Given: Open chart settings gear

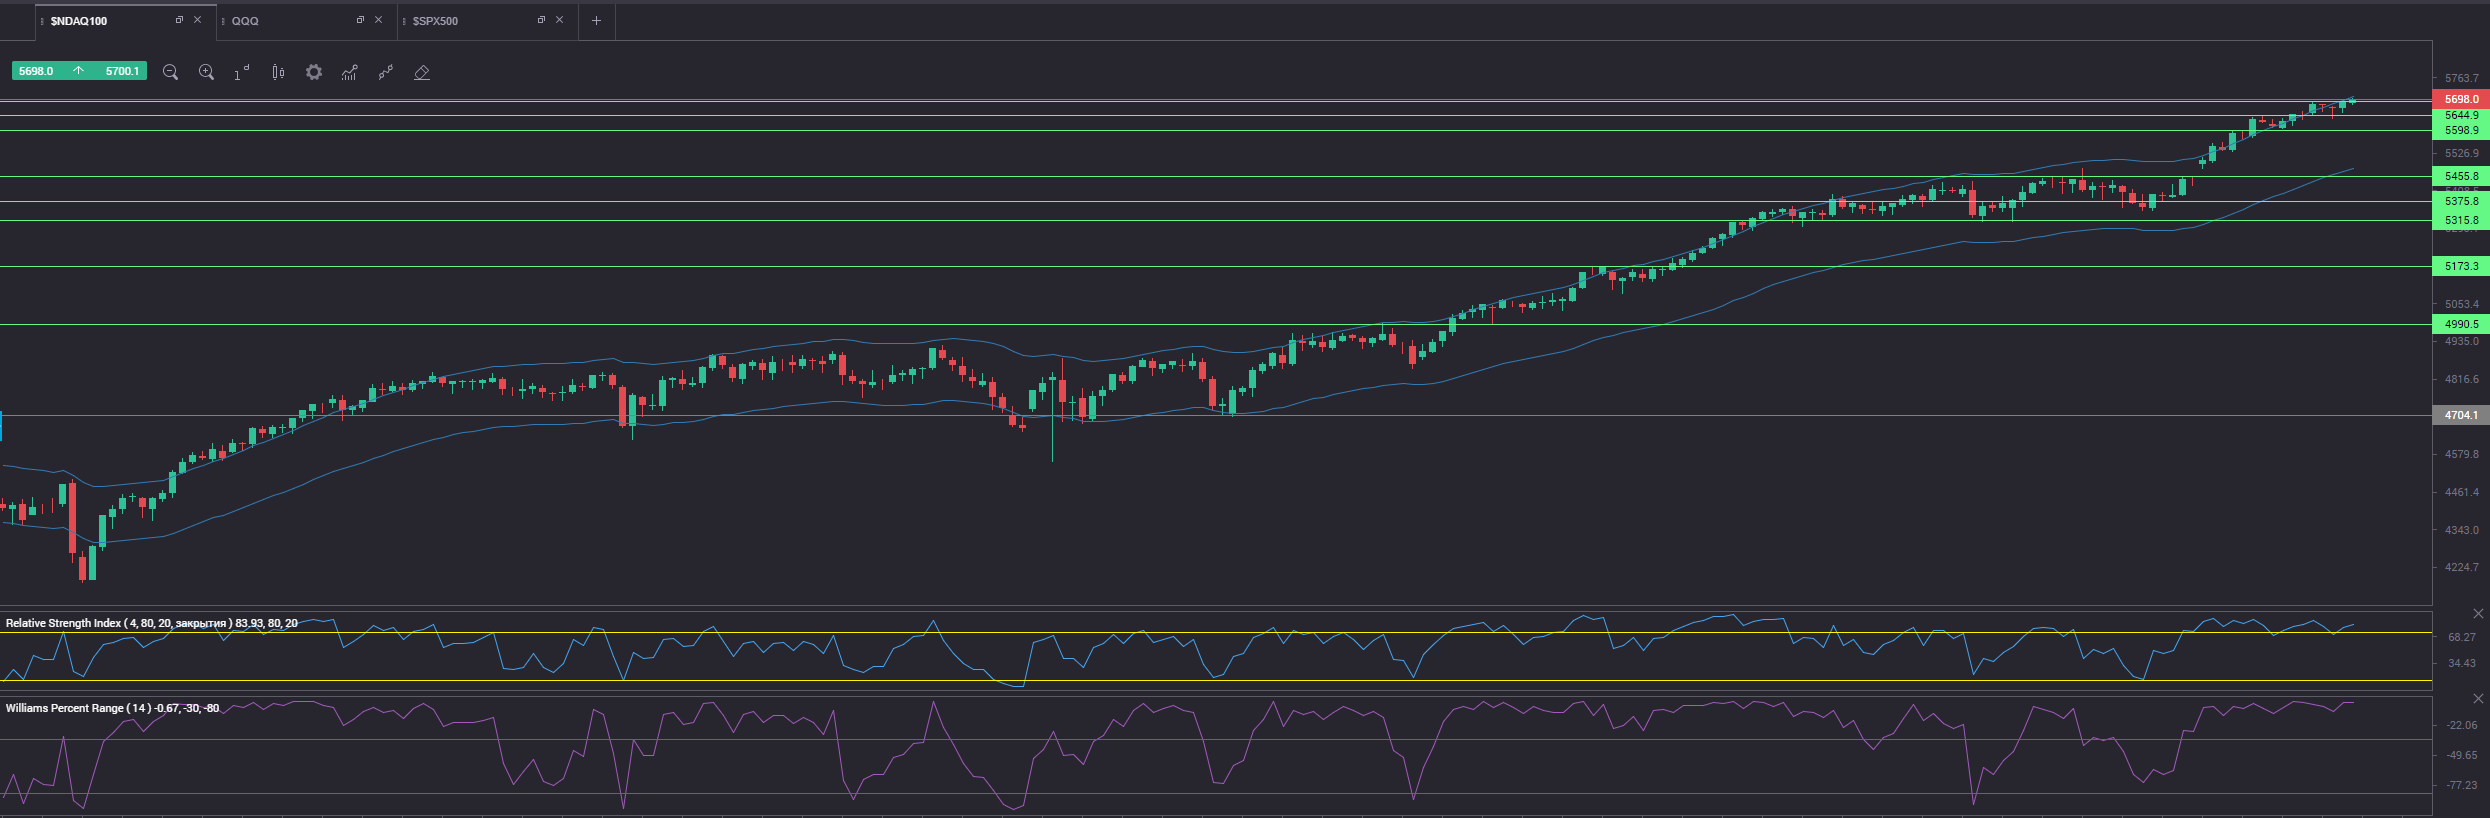Looking at the screenshot, I should (314, 72).
